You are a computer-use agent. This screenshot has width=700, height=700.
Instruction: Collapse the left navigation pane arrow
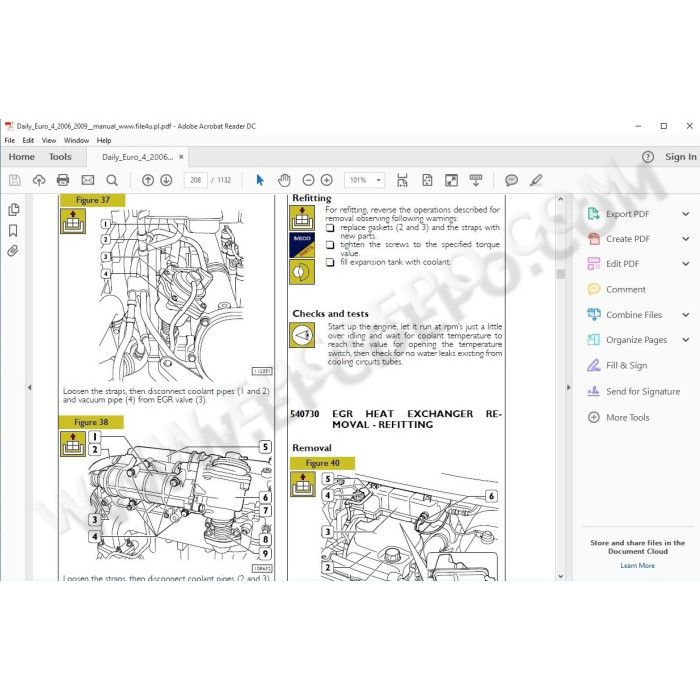[x=29, y=387]
